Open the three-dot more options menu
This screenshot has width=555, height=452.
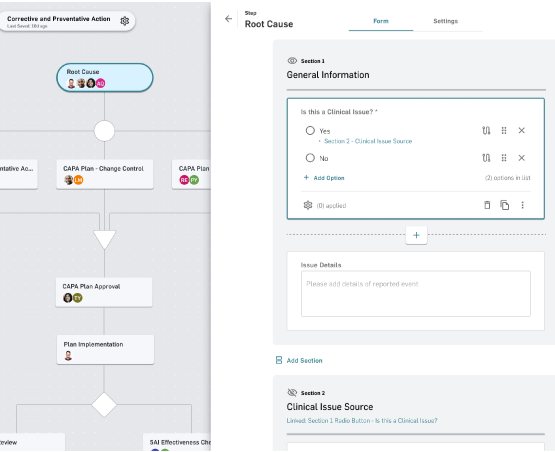pyautogui.click(x=522, y=205)
